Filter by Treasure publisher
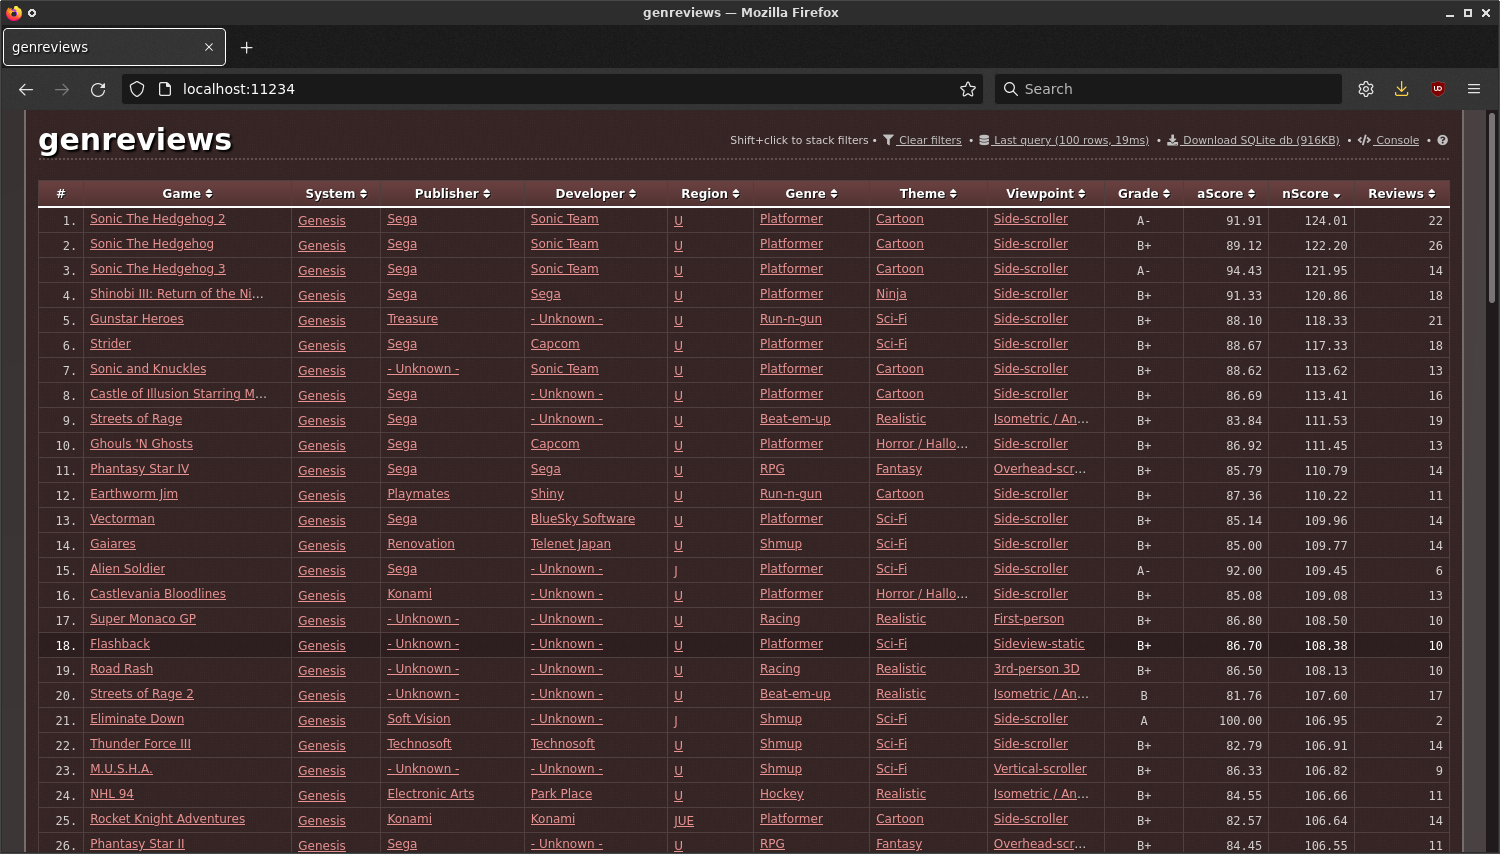The width and height of the screenshot is (1500, 854). [413, 319]
